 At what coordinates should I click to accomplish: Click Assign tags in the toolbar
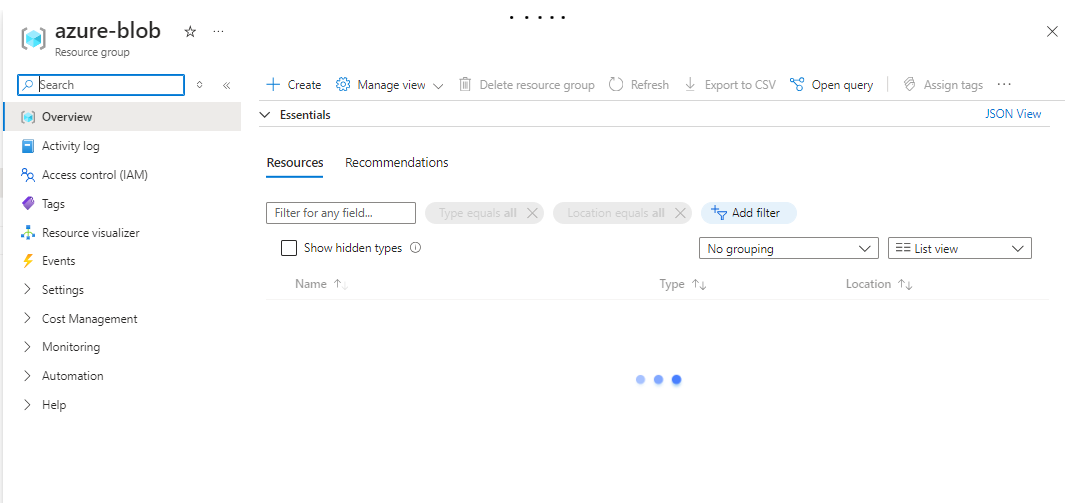click(943, 85)
